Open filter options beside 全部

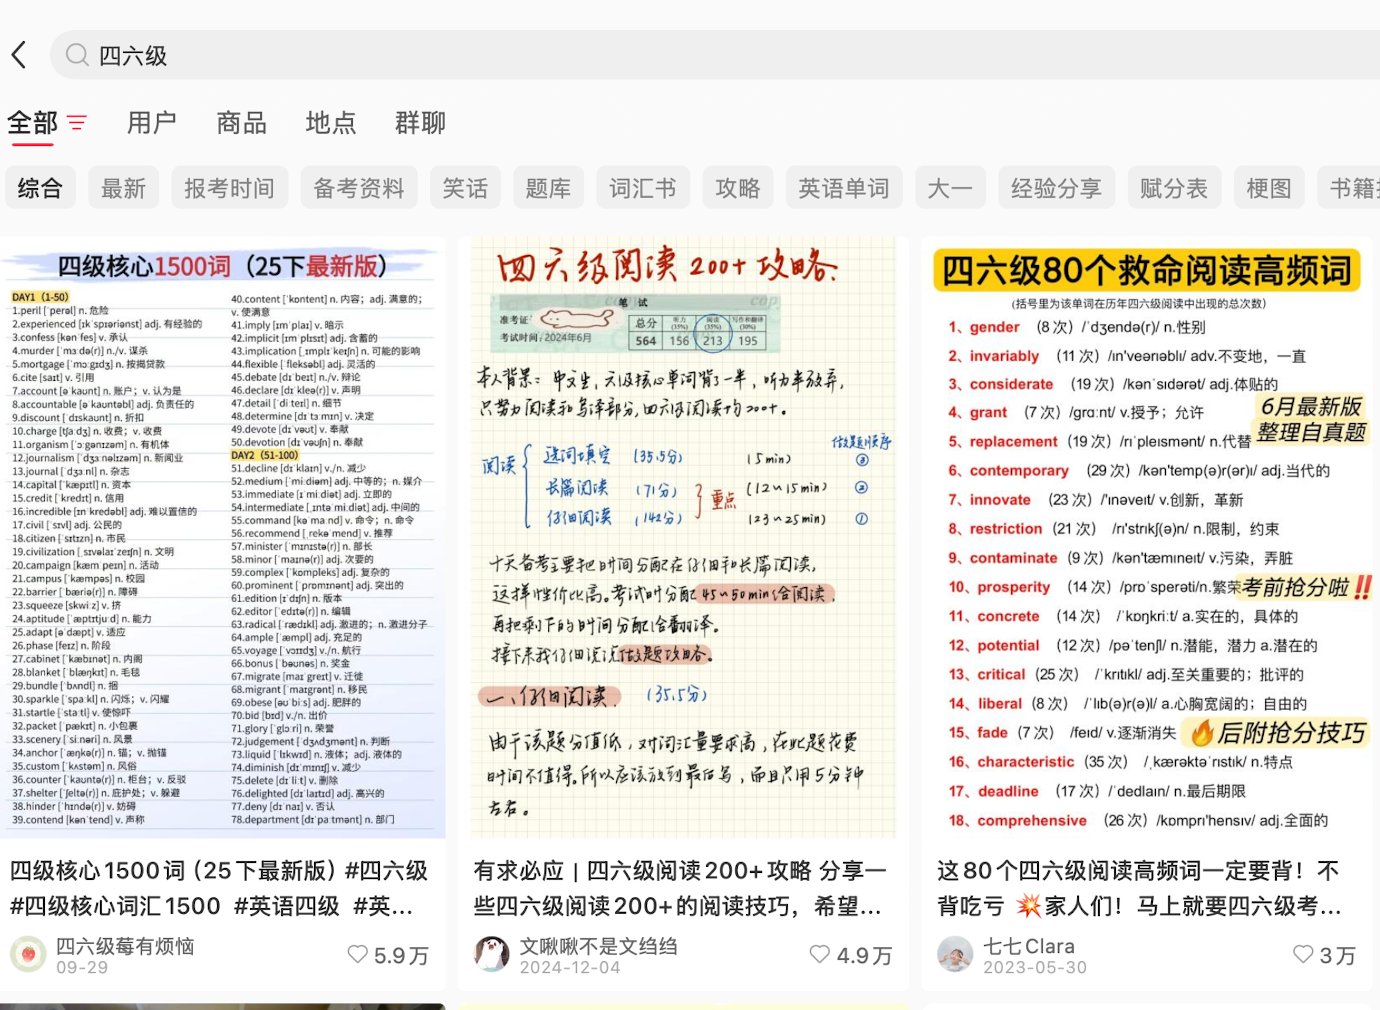tap(77, 123)
